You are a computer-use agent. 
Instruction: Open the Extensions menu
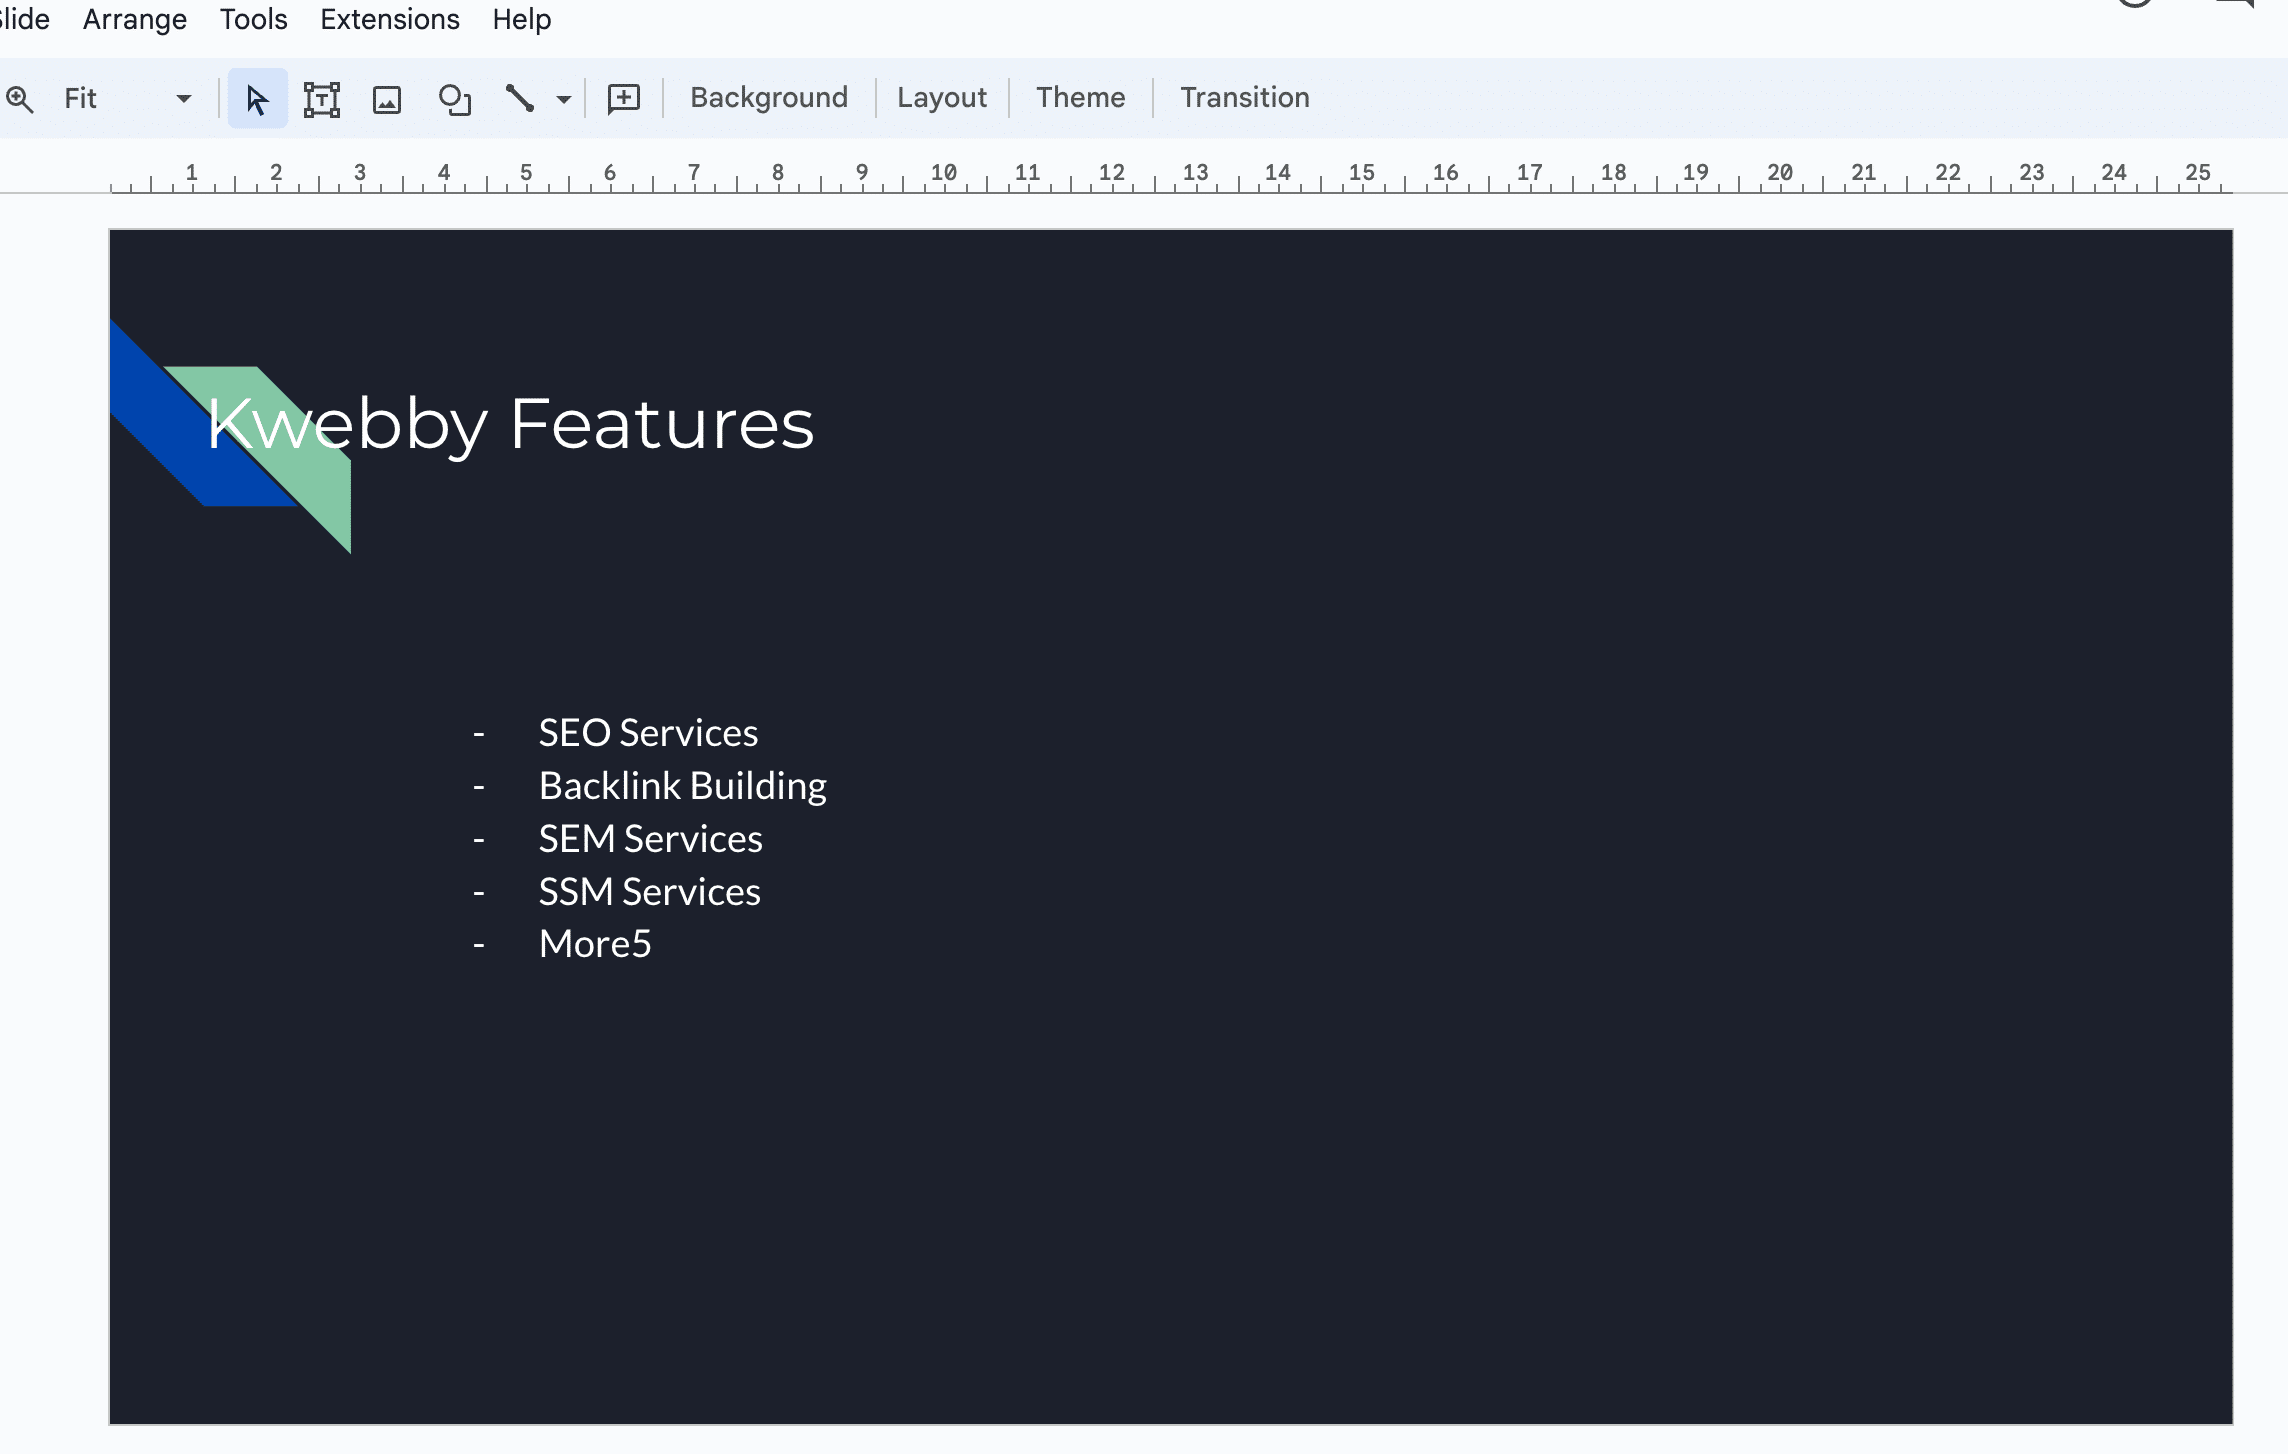[x=390, y=19]
